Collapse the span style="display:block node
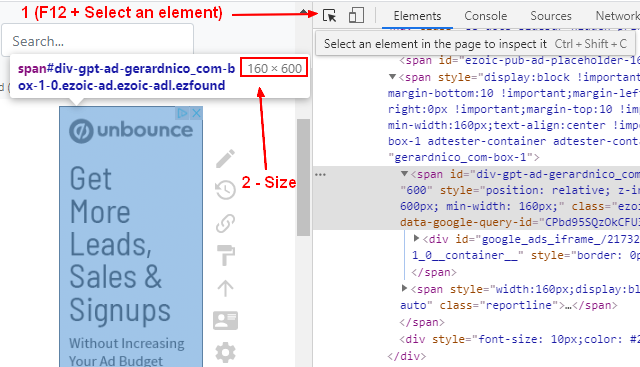 pos(393,77)
